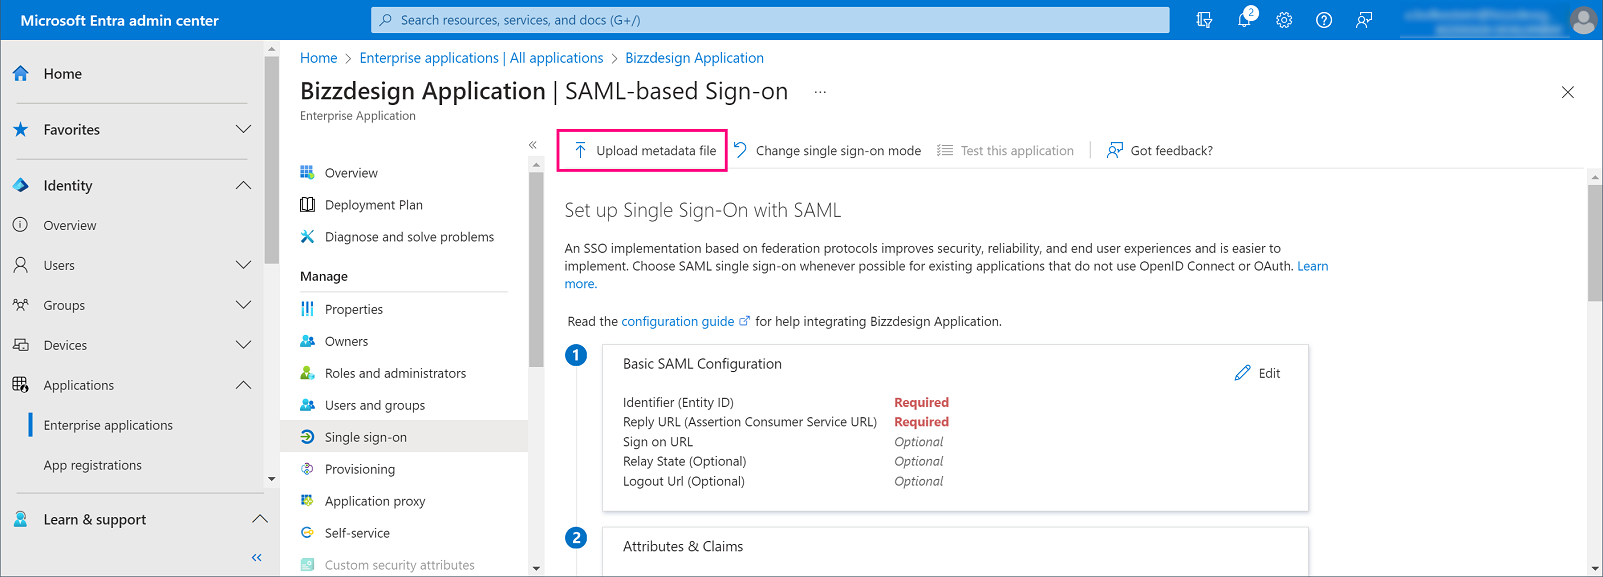Collapse the resource menu with double chevron
Screen dimensions: 1603x577
pos(533,145)
